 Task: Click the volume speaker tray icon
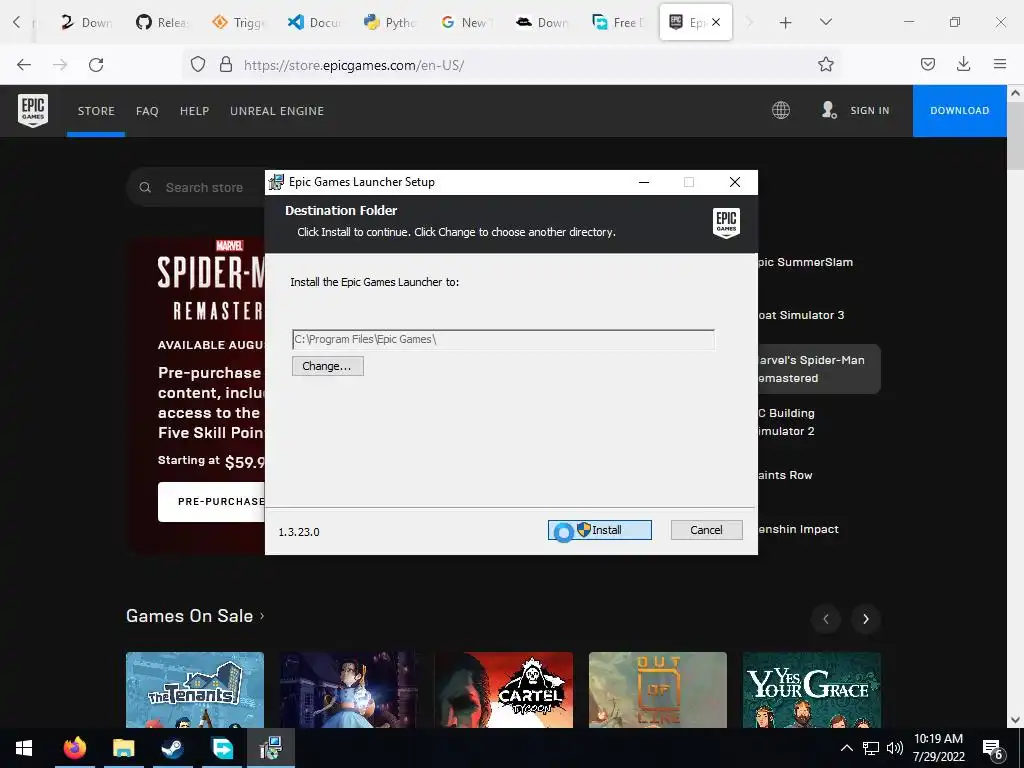point(895,748)
